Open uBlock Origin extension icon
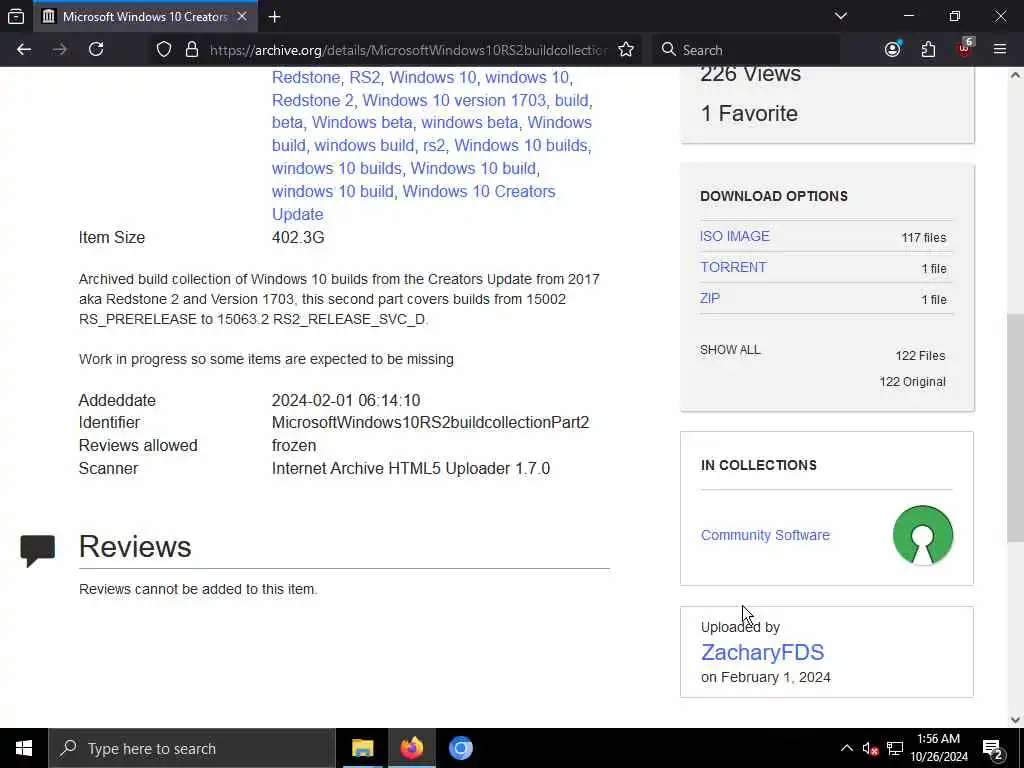 965,48
